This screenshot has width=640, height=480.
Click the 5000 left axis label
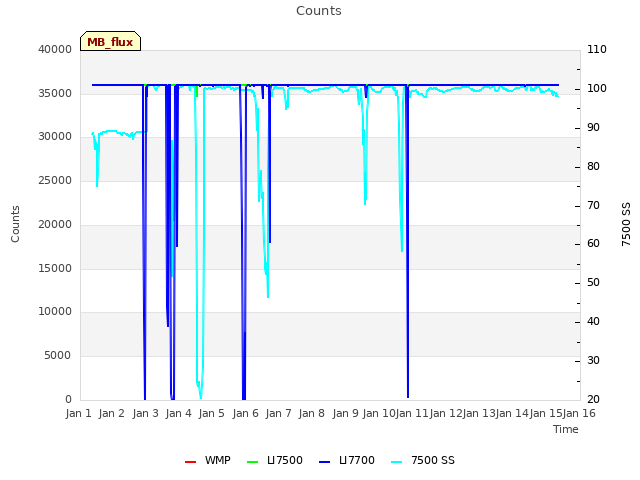[58, 356]
